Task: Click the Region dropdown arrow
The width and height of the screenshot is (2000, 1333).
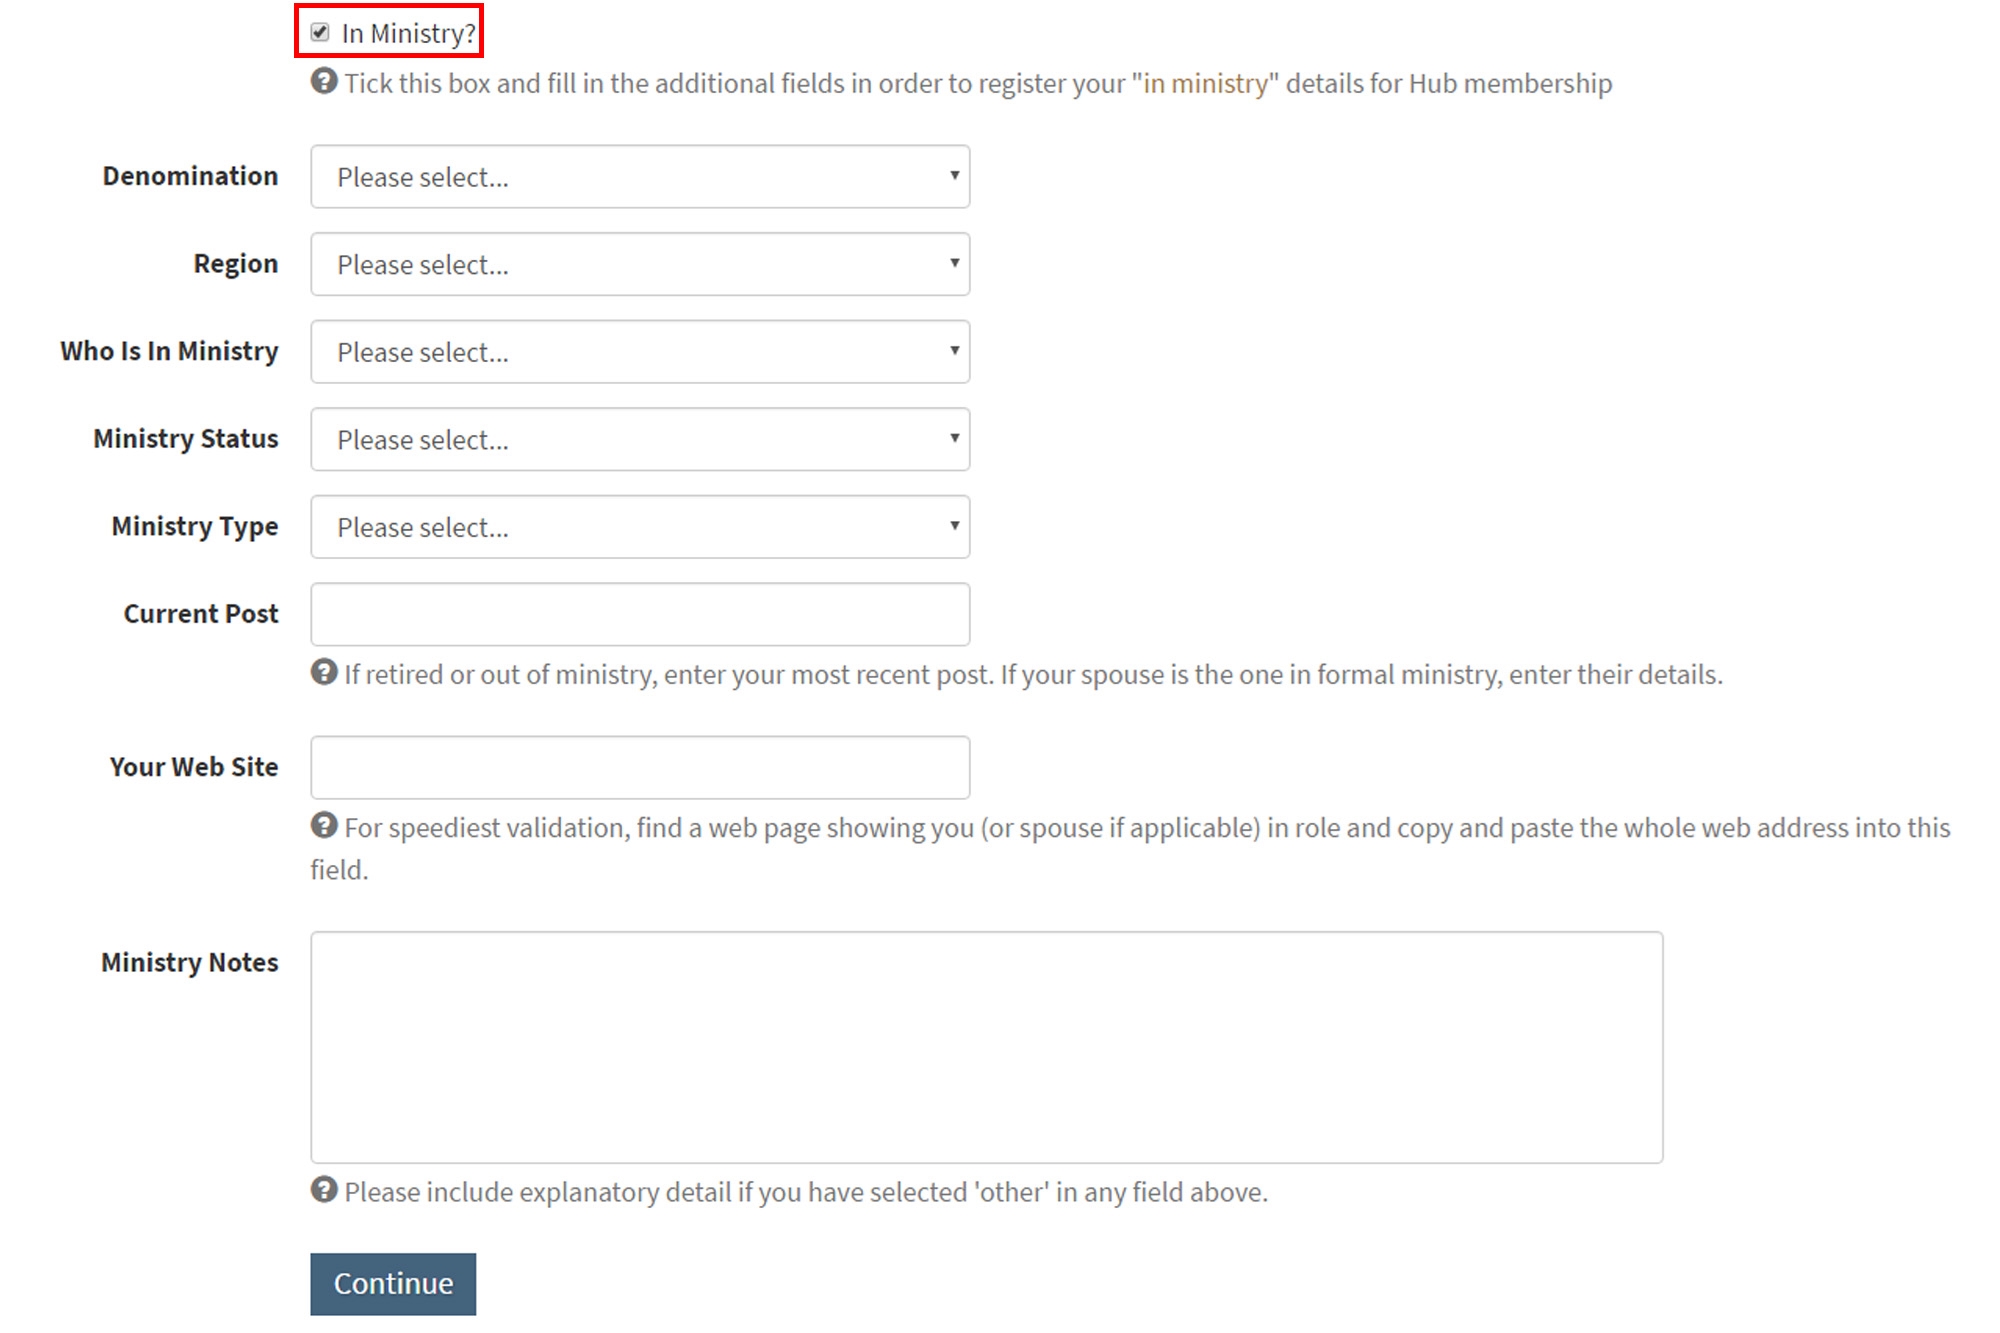Action: coord(955,263)
